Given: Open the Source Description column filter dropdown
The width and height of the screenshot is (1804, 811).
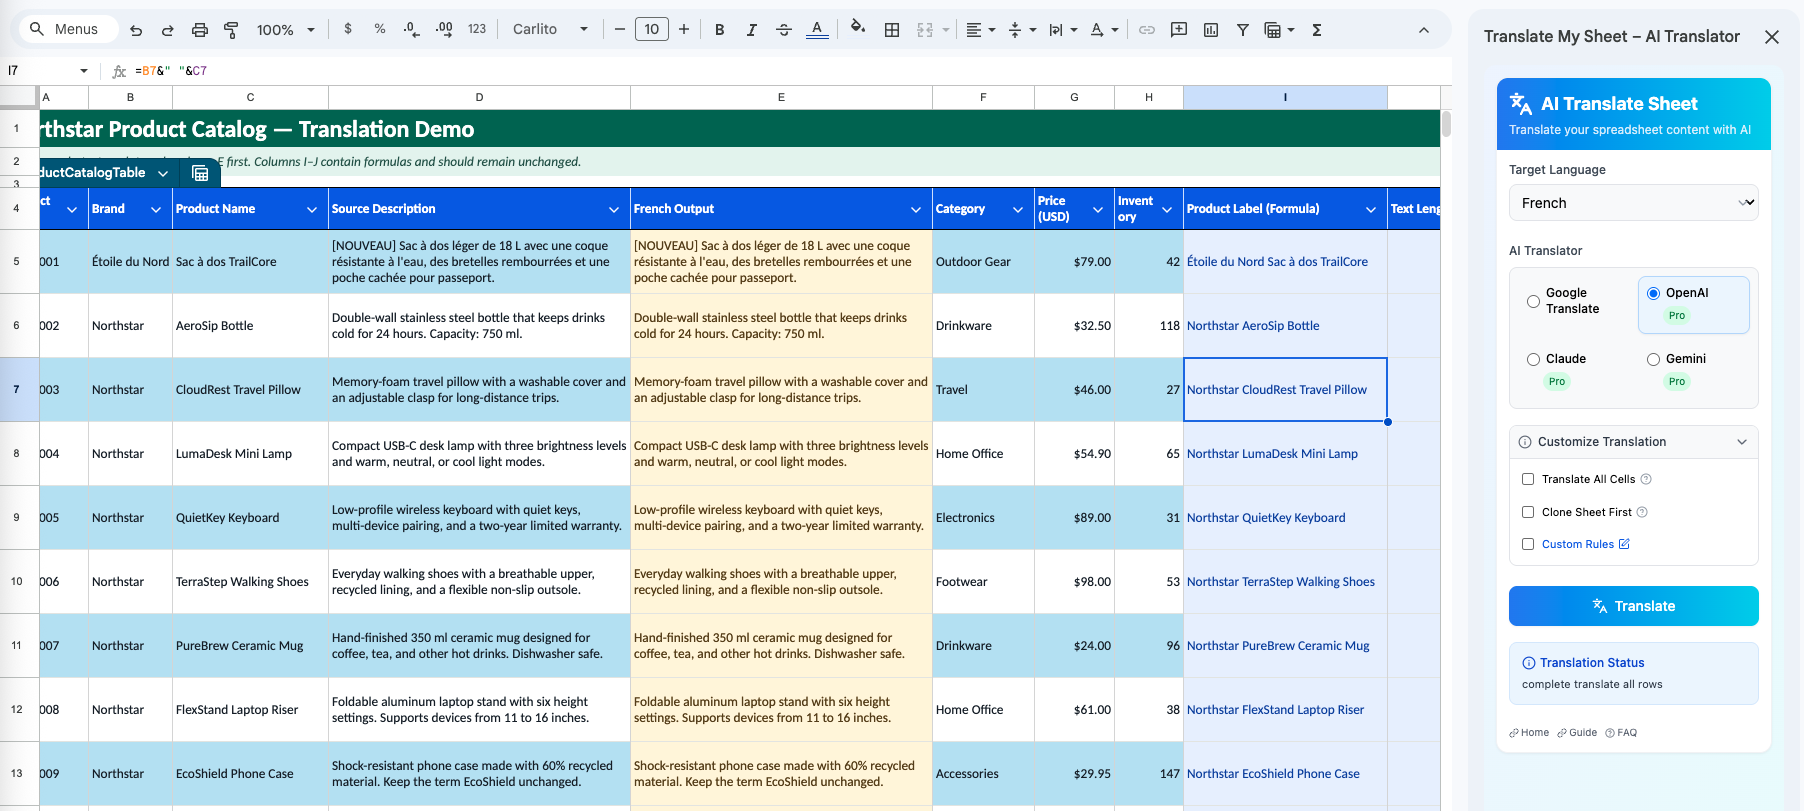Looking at the screenshot, I should pos(614,209).
